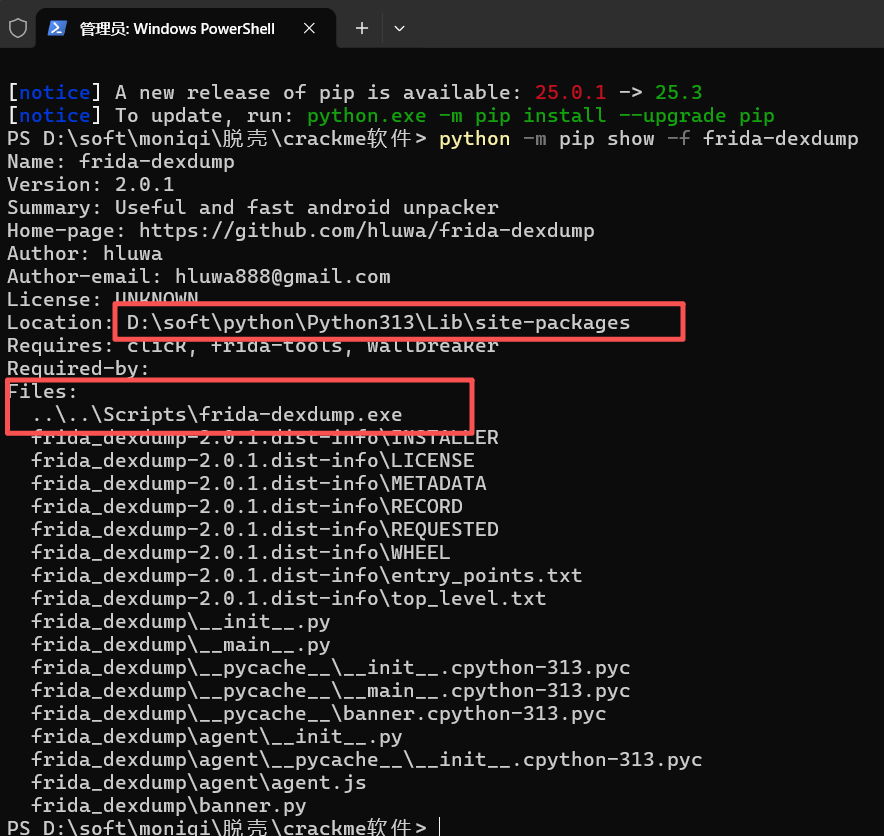884x836 pixels.
Task: Click the Required-by: line
Action: pos(78,369)
